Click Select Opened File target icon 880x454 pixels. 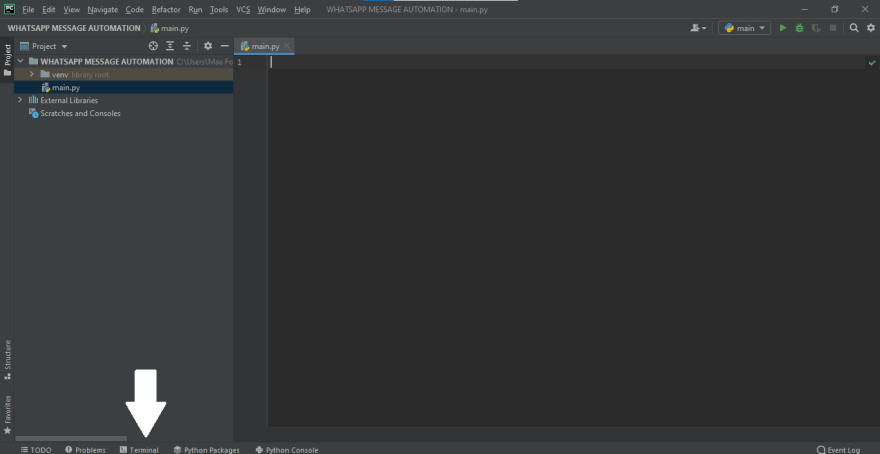(153, 46)
